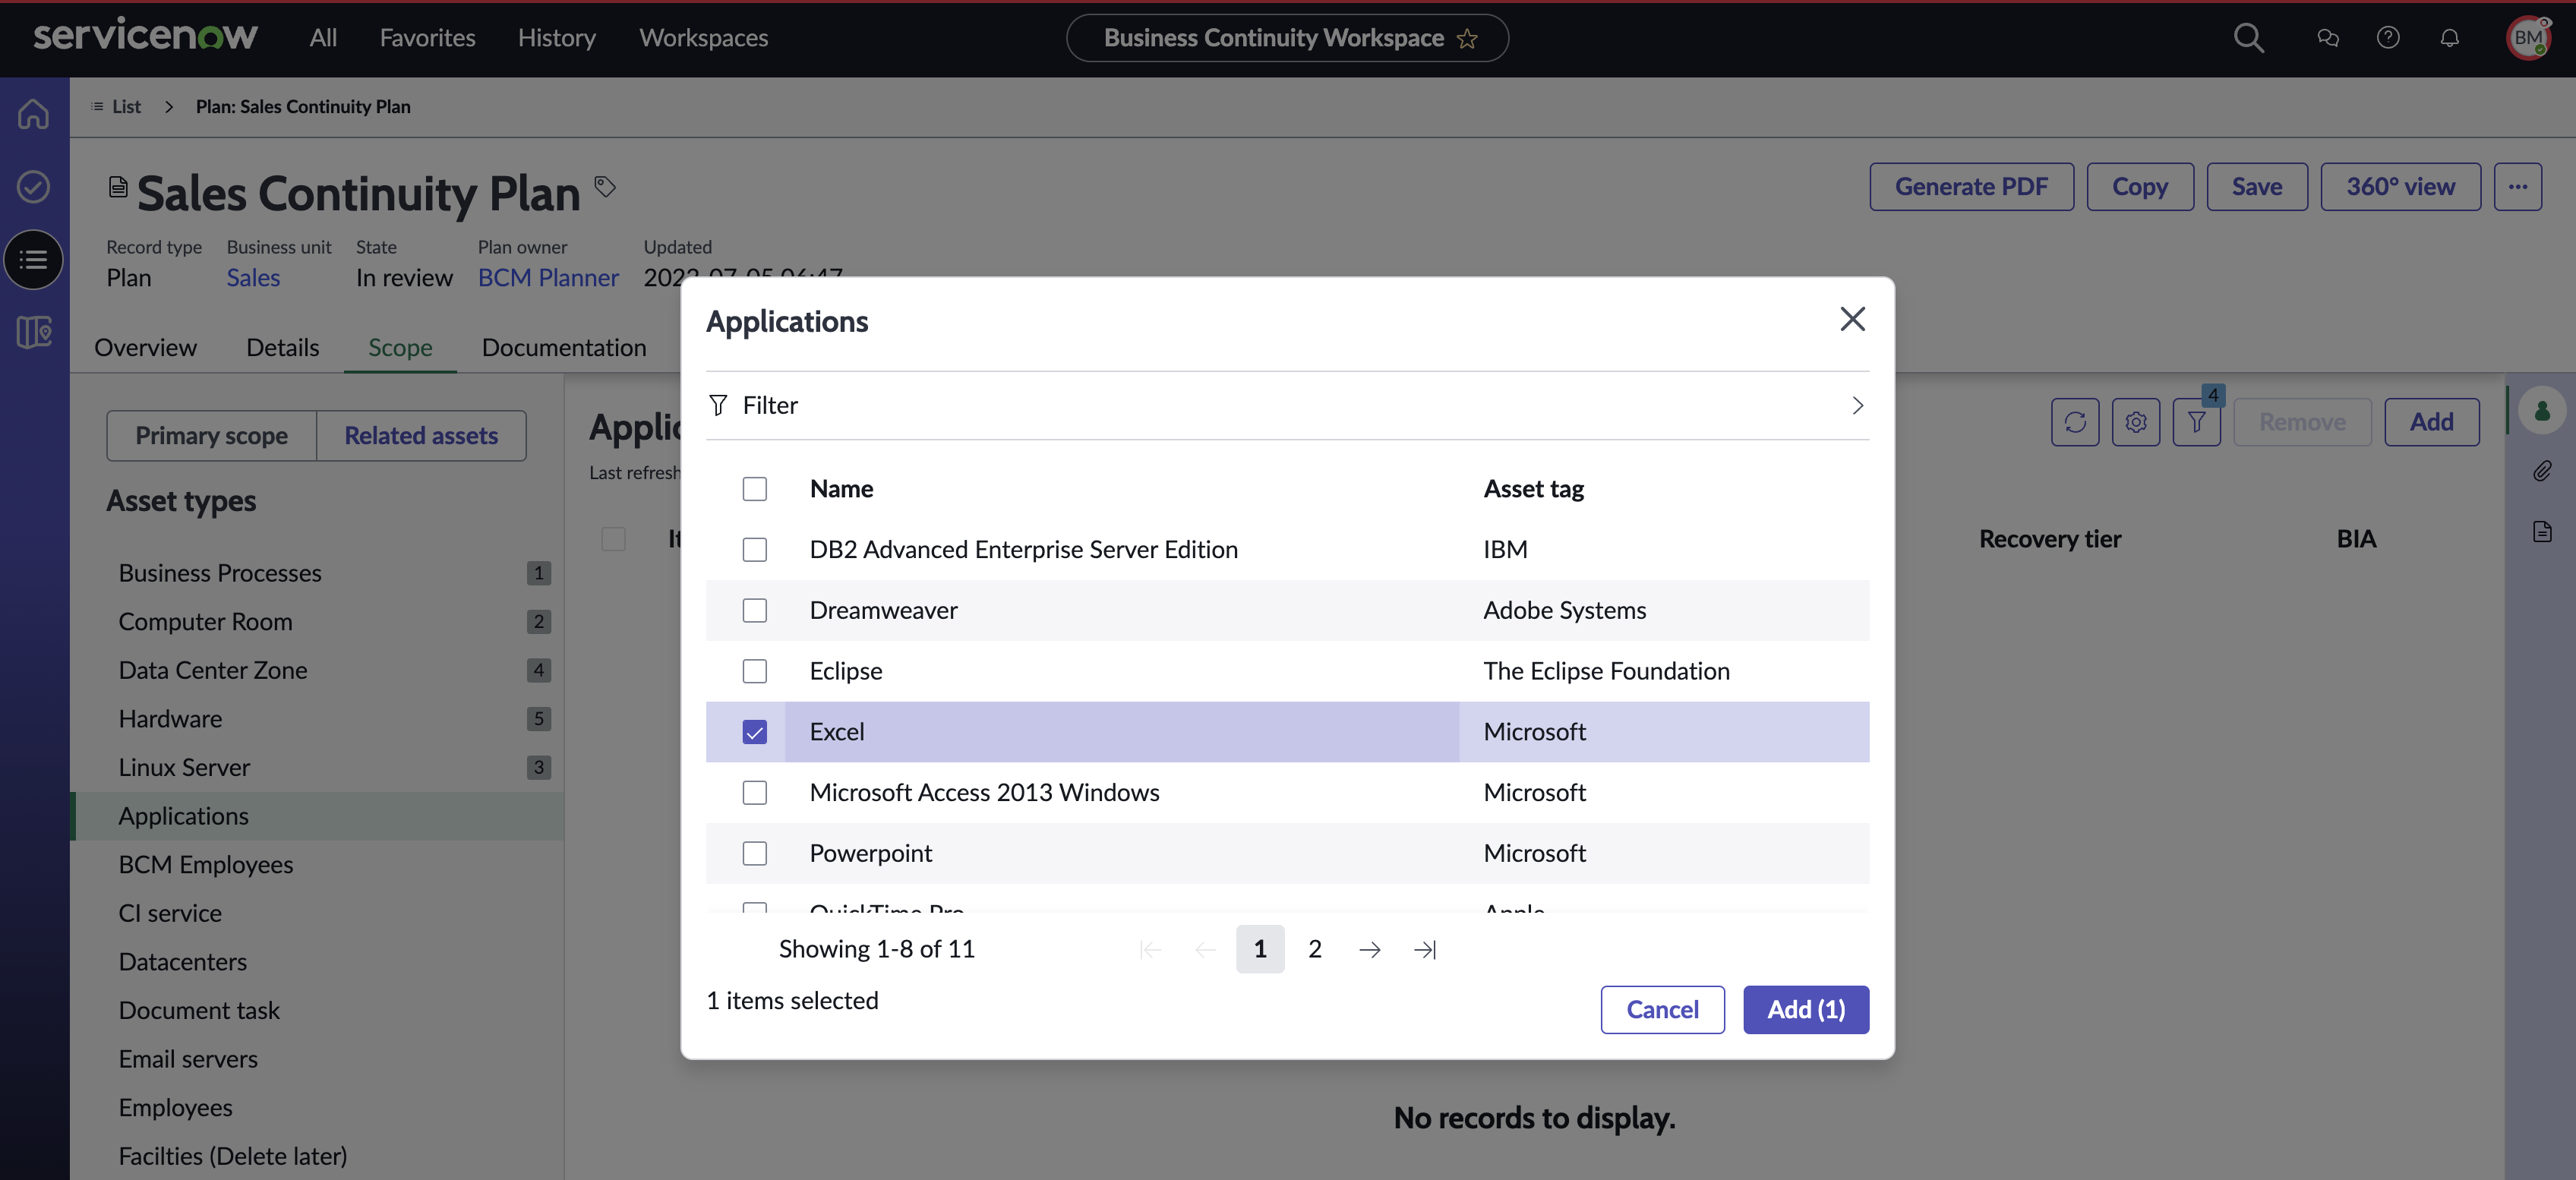Select the Primary scope tab

coord(212,436)
